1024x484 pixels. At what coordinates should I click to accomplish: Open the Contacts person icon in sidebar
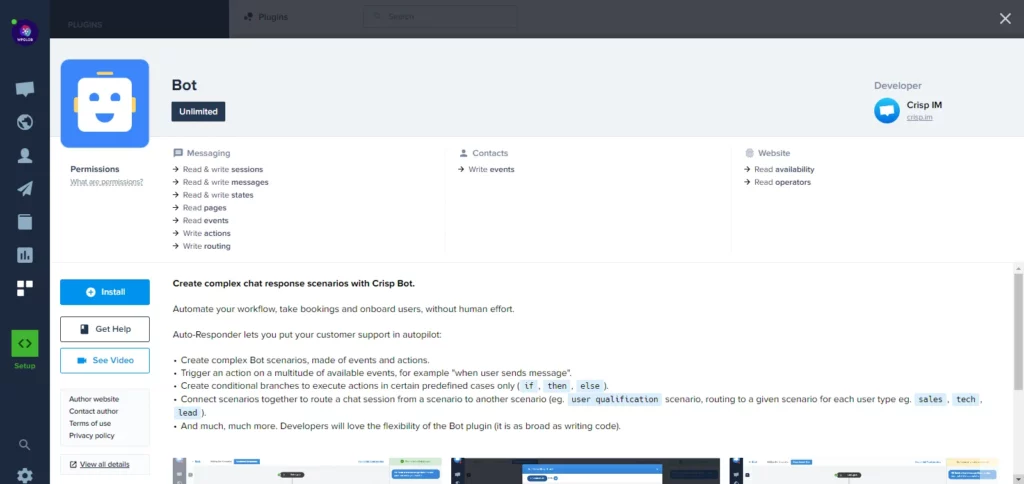[25, 155]
